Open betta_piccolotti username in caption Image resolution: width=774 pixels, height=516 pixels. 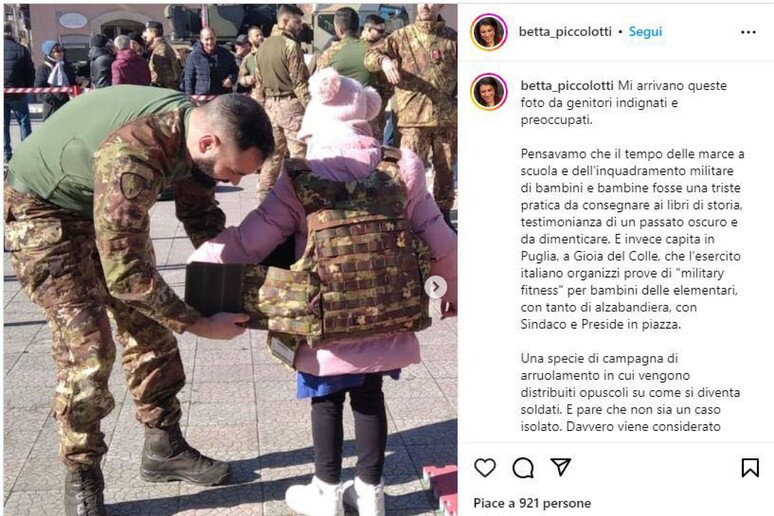567,85
